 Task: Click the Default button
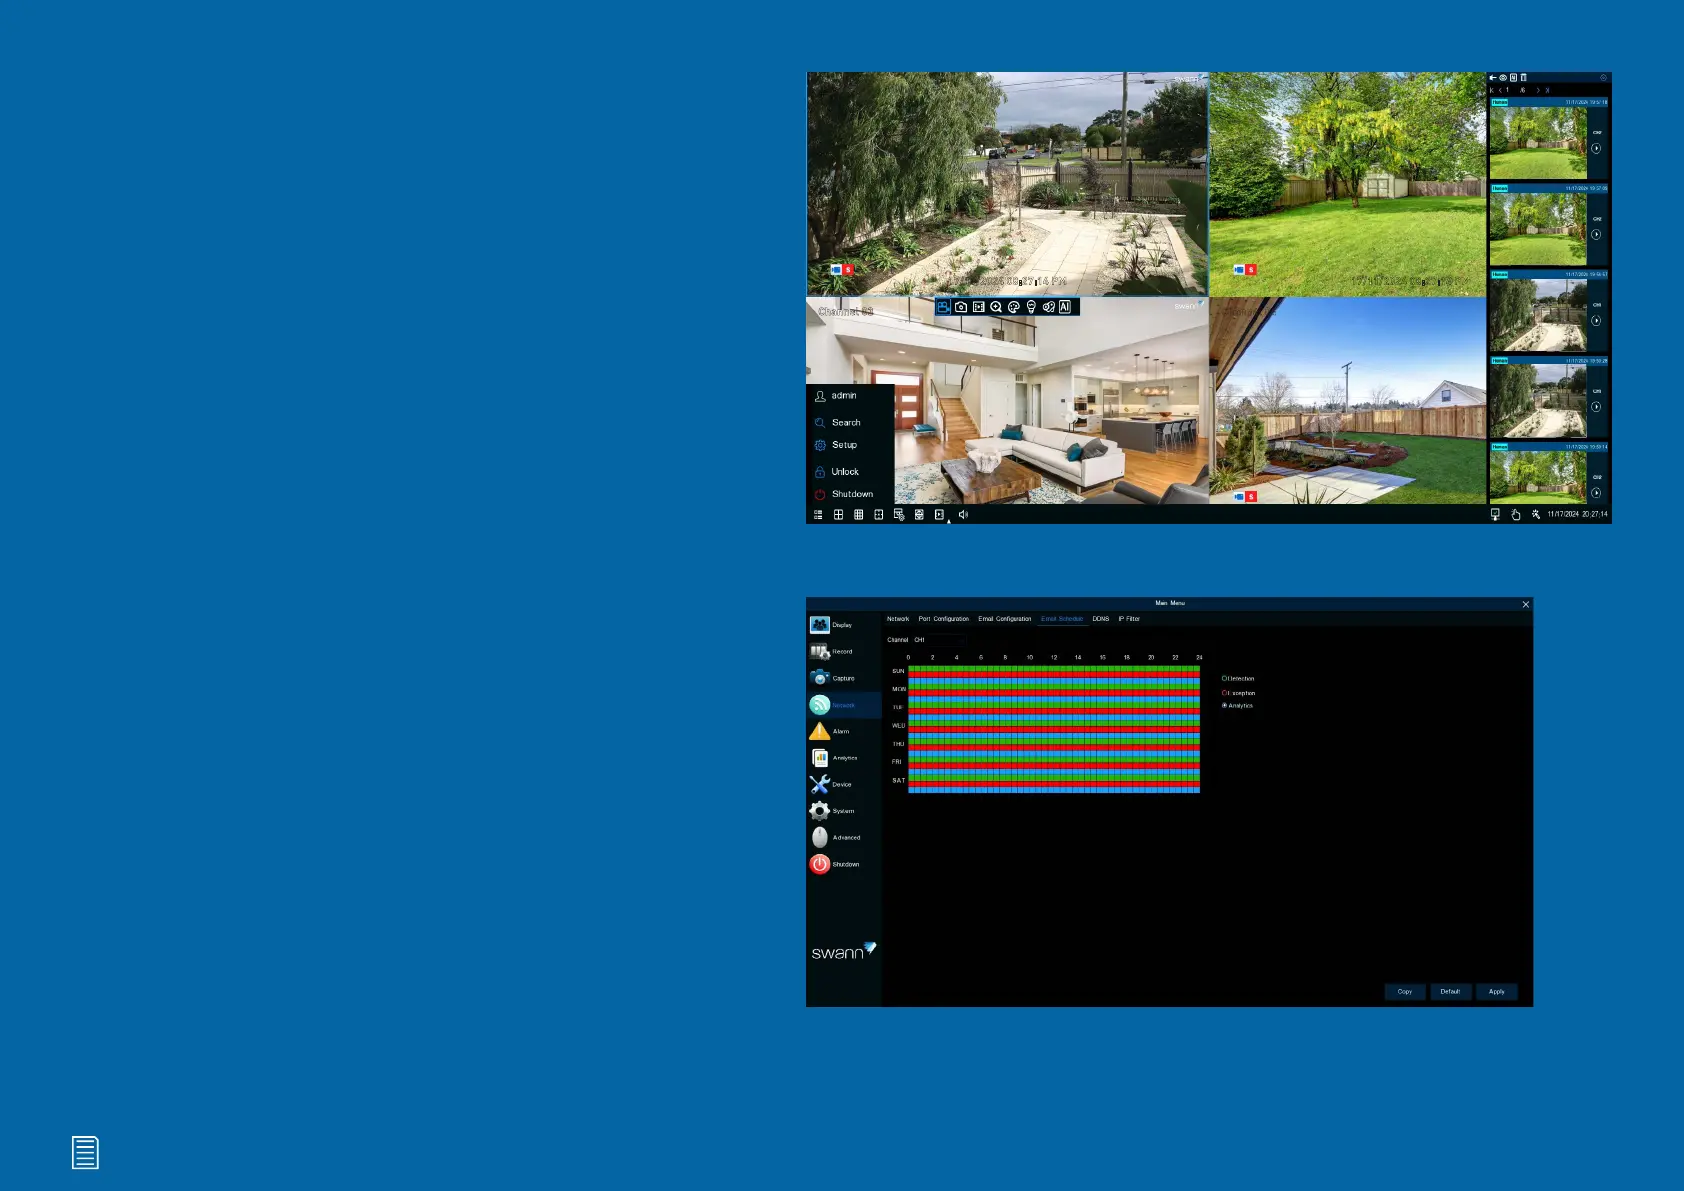[x=1450, y=992]
